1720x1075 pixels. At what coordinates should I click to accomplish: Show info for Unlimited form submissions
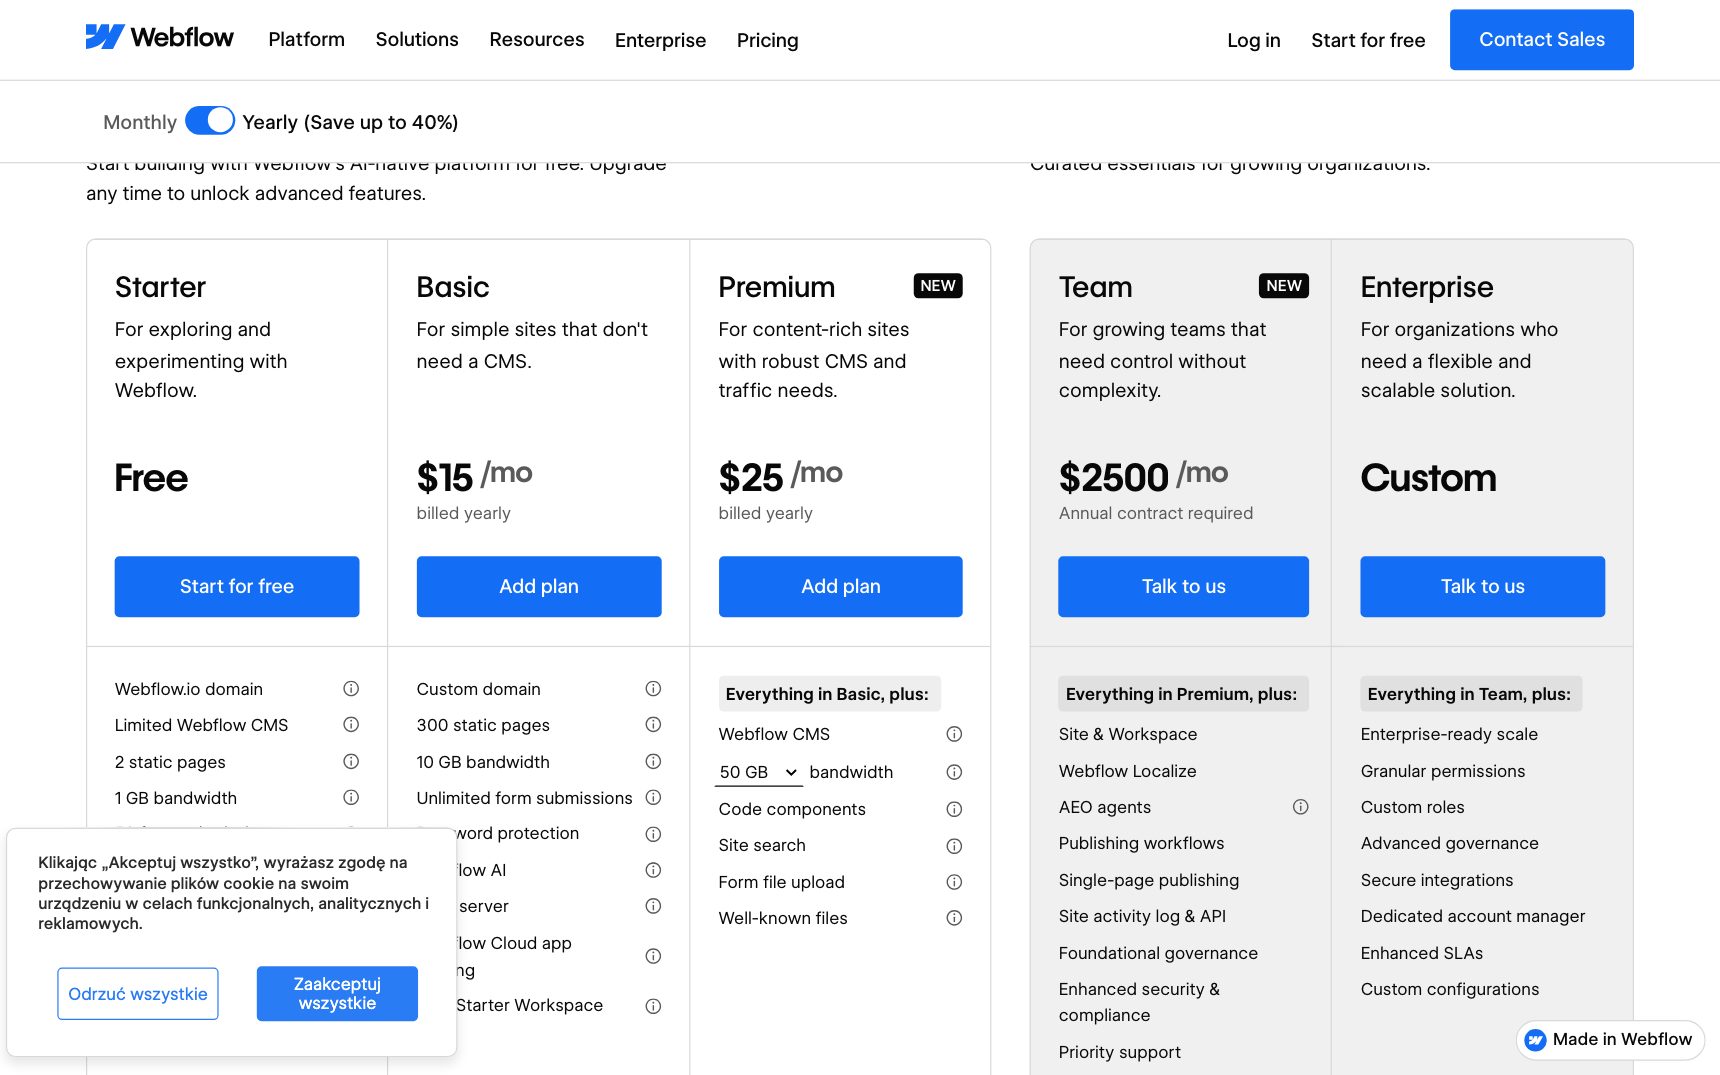[653, 797]
